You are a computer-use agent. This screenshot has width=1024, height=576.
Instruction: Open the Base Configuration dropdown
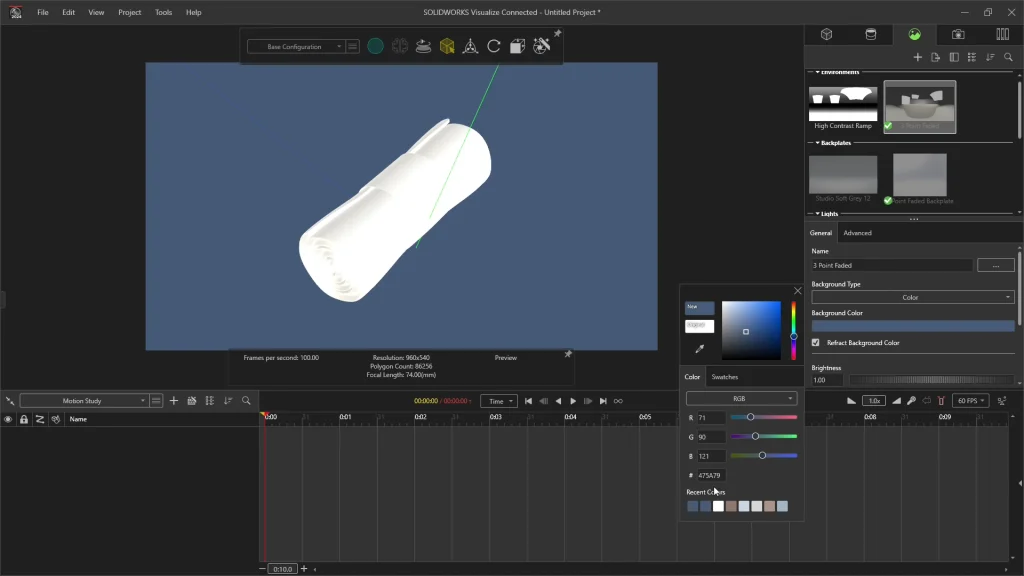pos(296,46)
